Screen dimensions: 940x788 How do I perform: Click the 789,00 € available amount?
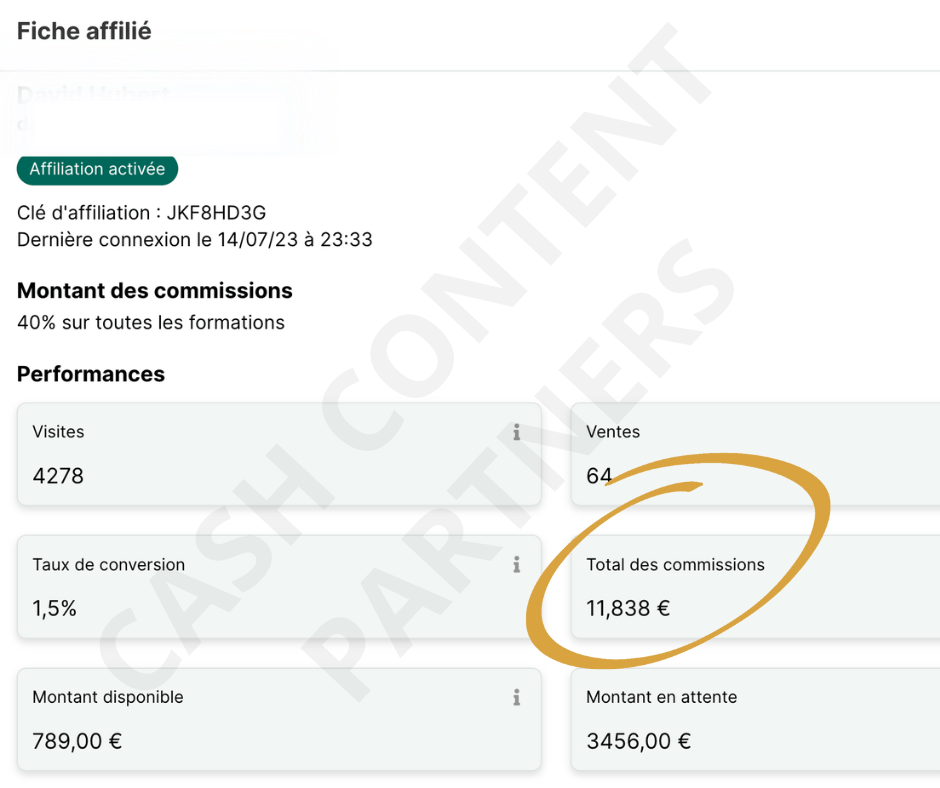coord(77,741)
